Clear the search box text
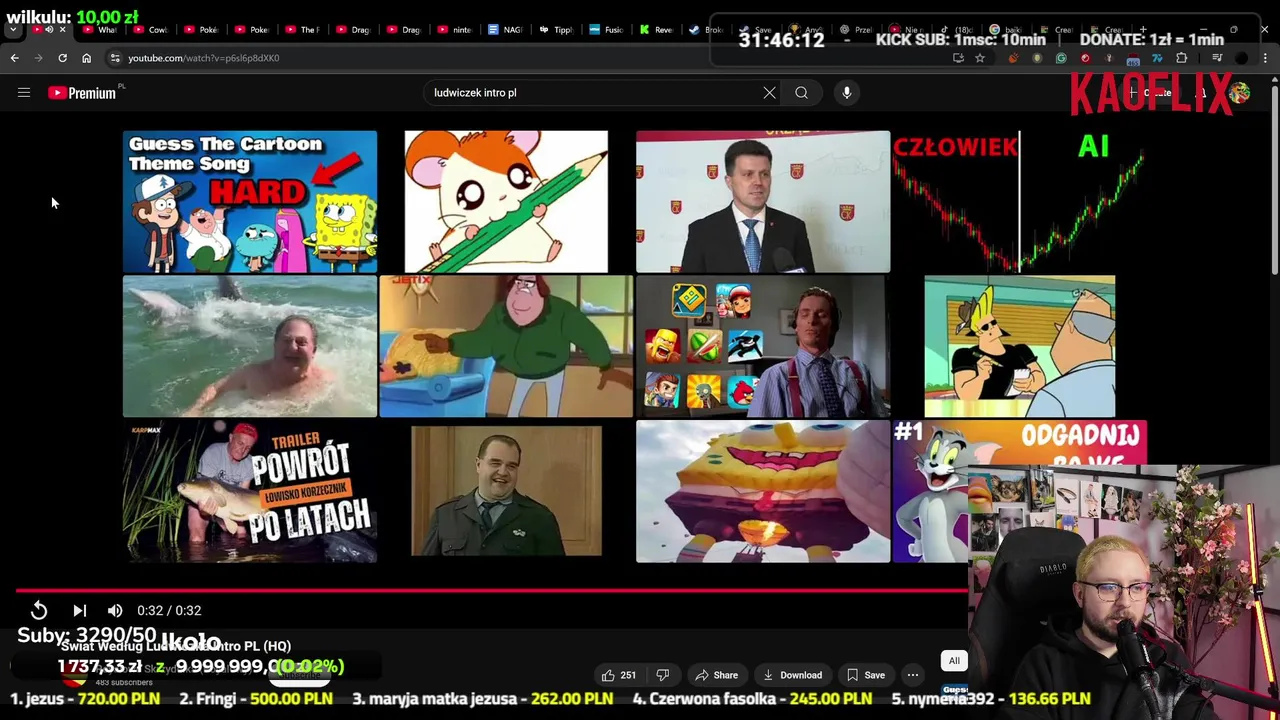The height and width of the screenshot is (720, 1280). point(769,93)
